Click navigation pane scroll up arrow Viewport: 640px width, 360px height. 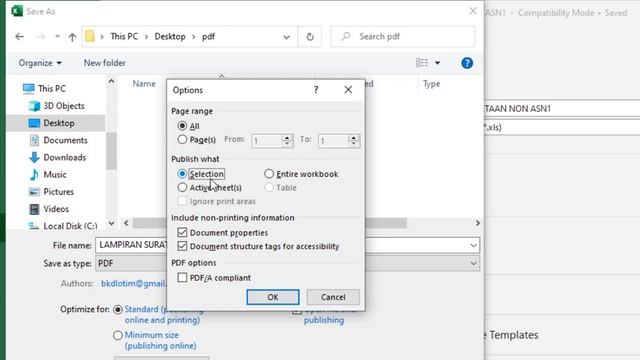point(111,81)
